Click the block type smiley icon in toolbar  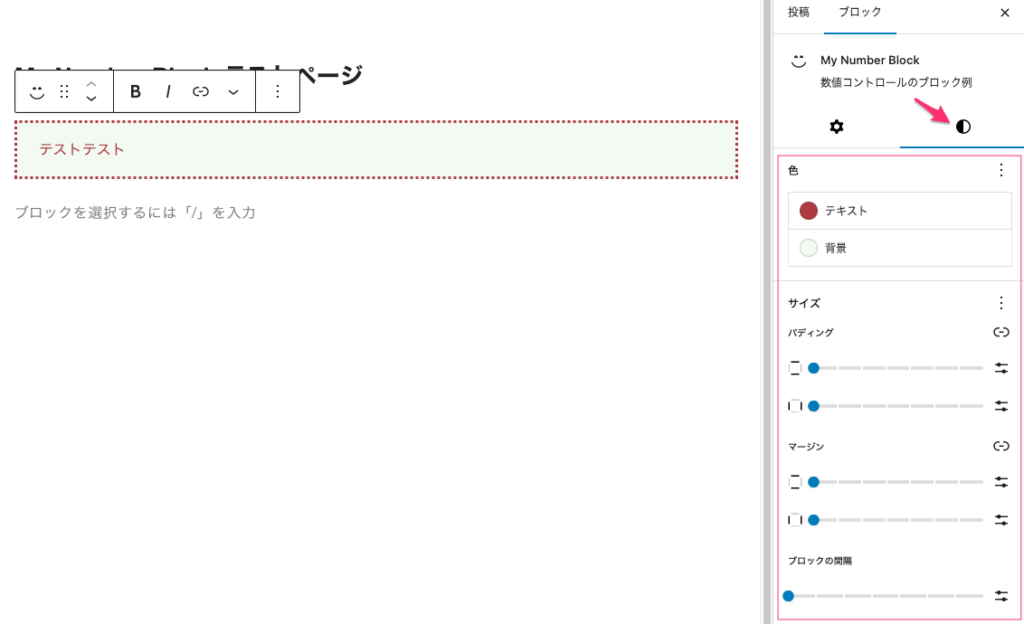tap(37, 92)
